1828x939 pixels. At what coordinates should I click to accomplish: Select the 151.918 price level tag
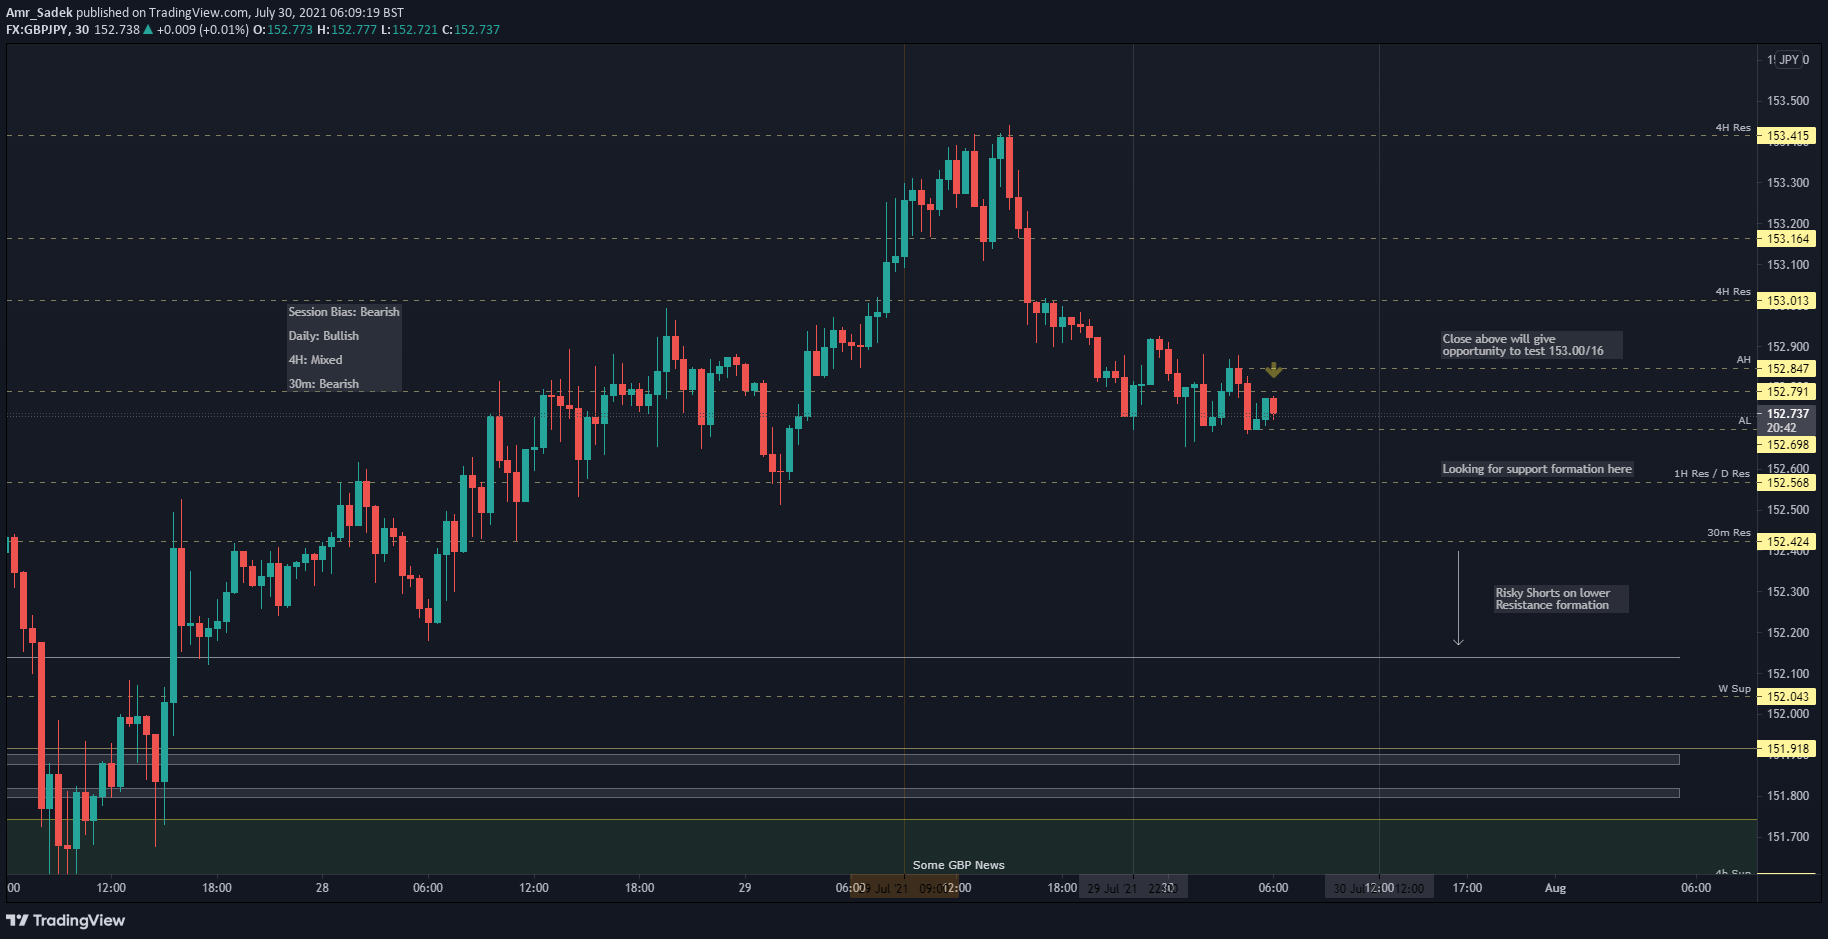(1787, 749)
